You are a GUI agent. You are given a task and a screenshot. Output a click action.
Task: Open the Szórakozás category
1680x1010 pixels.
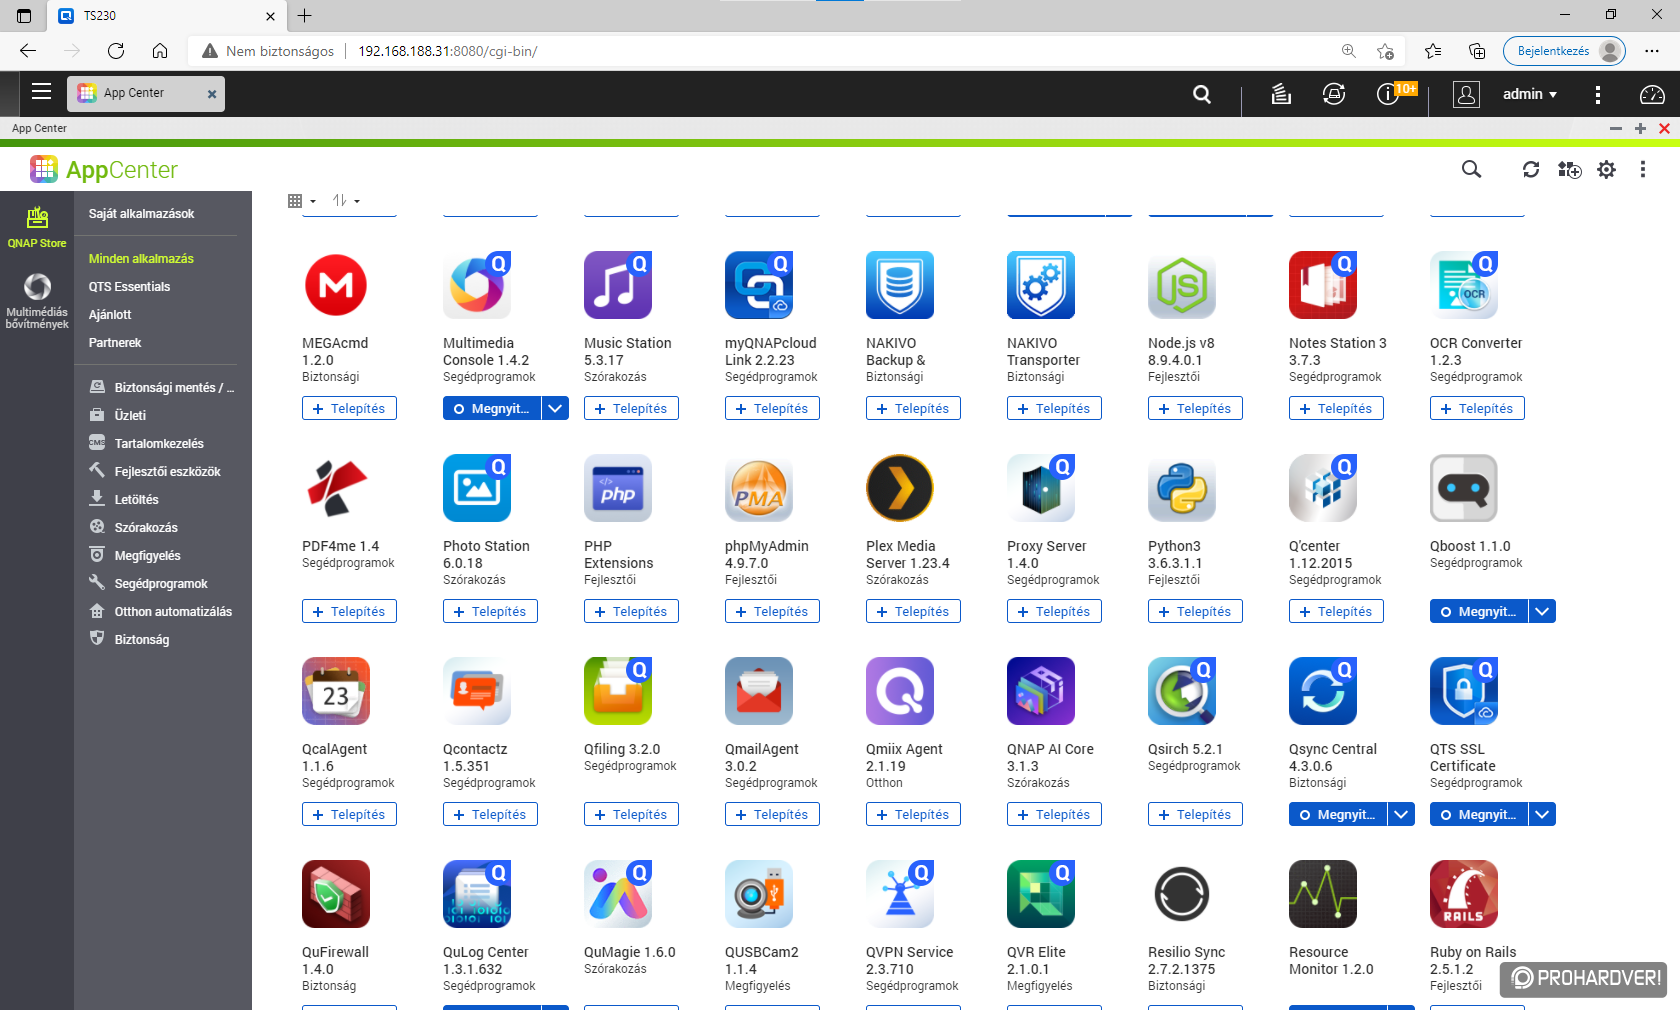coord(146,528)
